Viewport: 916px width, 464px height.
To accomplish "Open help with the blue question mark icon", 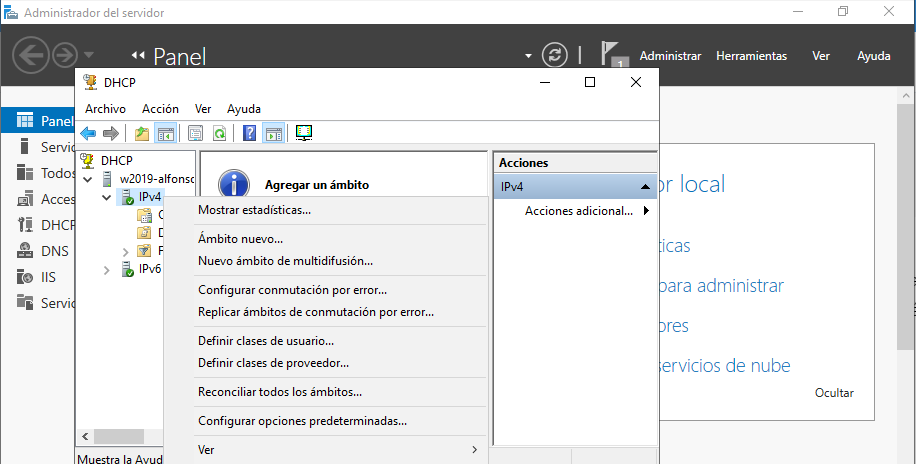I will point(249,133).
